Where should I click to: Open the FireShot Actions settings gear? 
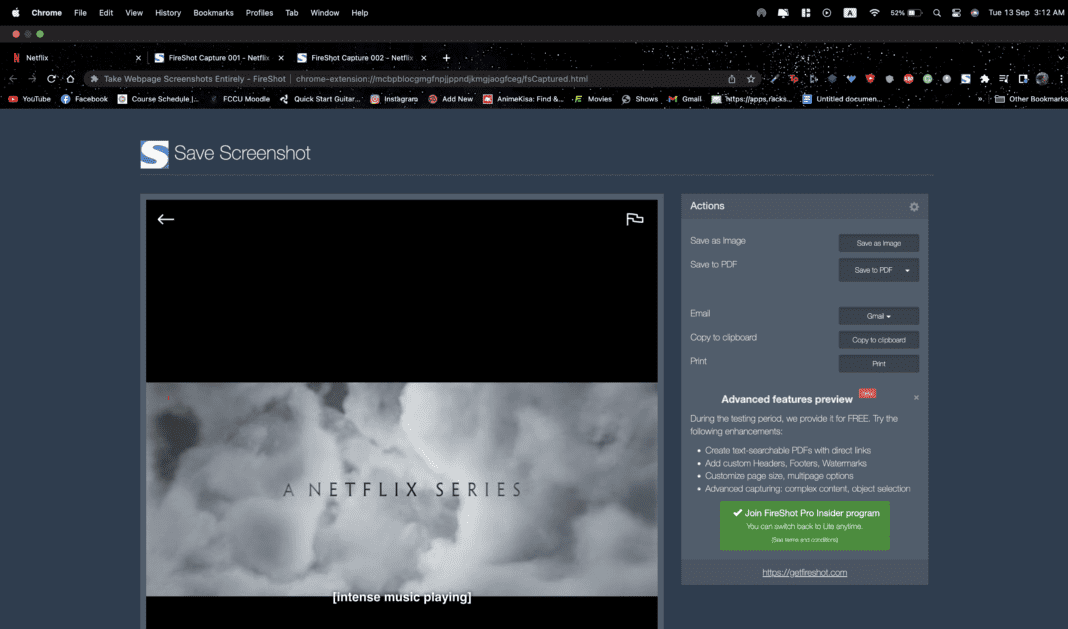(913, 206)
